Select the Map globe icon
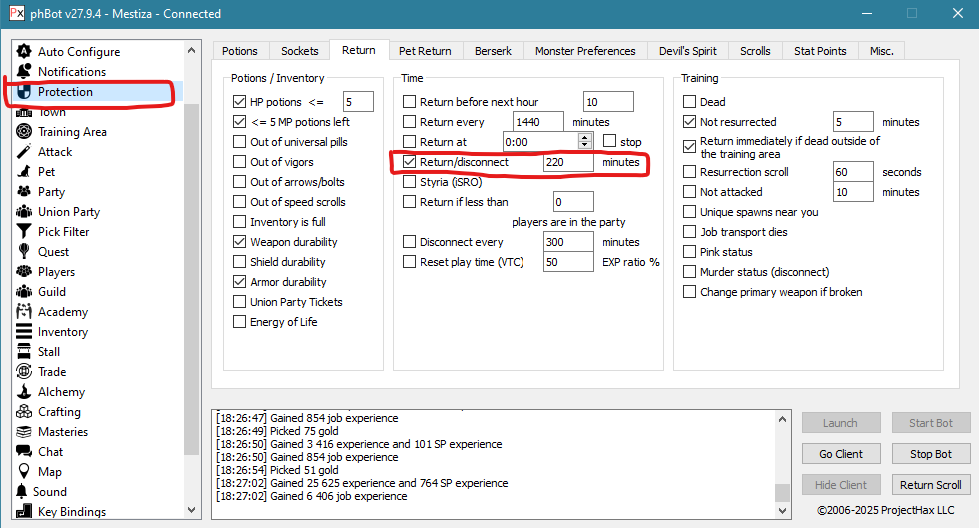Viewport: 979px width, 528px height. pyautogui.click(x=23, y=472)
